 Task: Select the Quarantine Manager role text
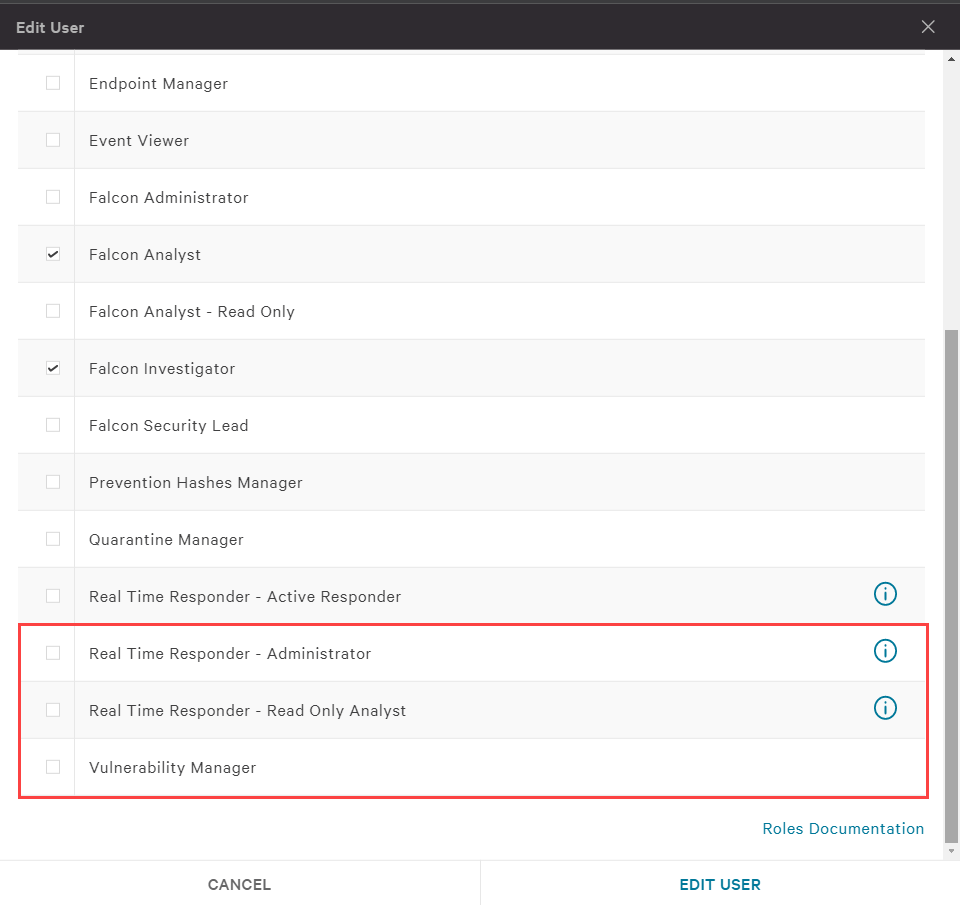(x=167, y=539)
